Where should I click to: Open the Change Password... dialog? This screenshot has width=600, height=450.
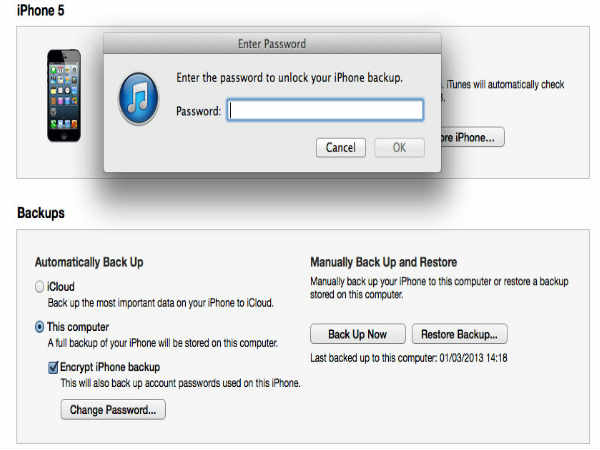click(113, 410)
